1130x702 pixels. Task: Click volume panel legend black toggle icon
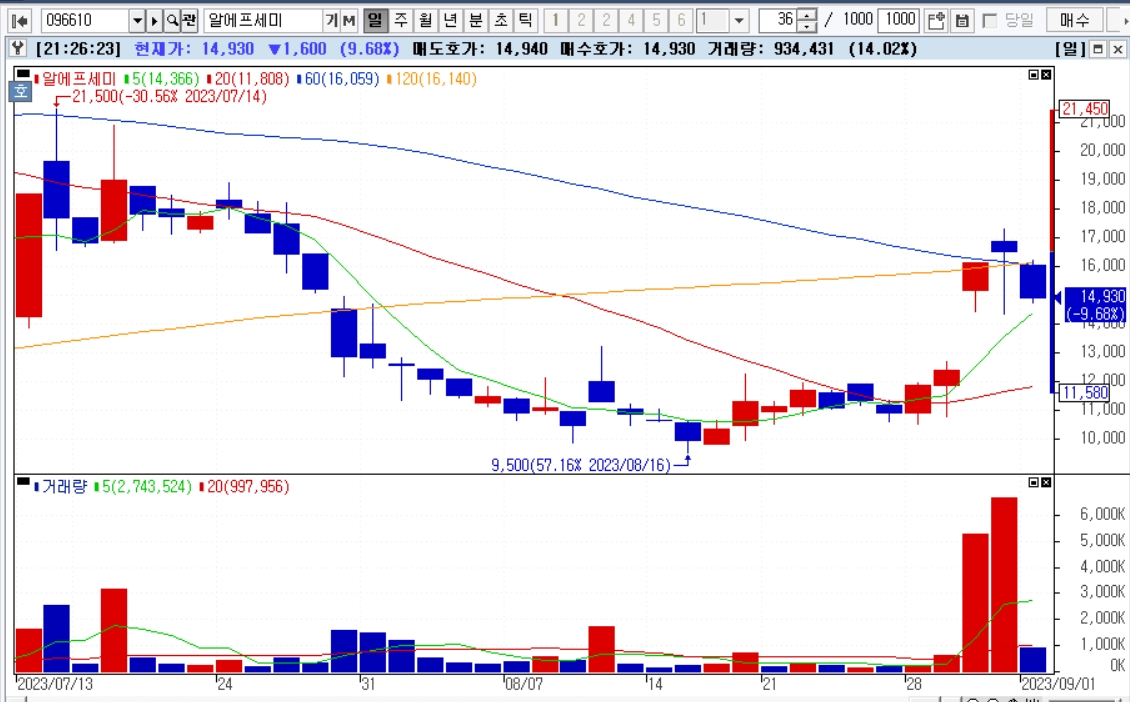[23, 481]
